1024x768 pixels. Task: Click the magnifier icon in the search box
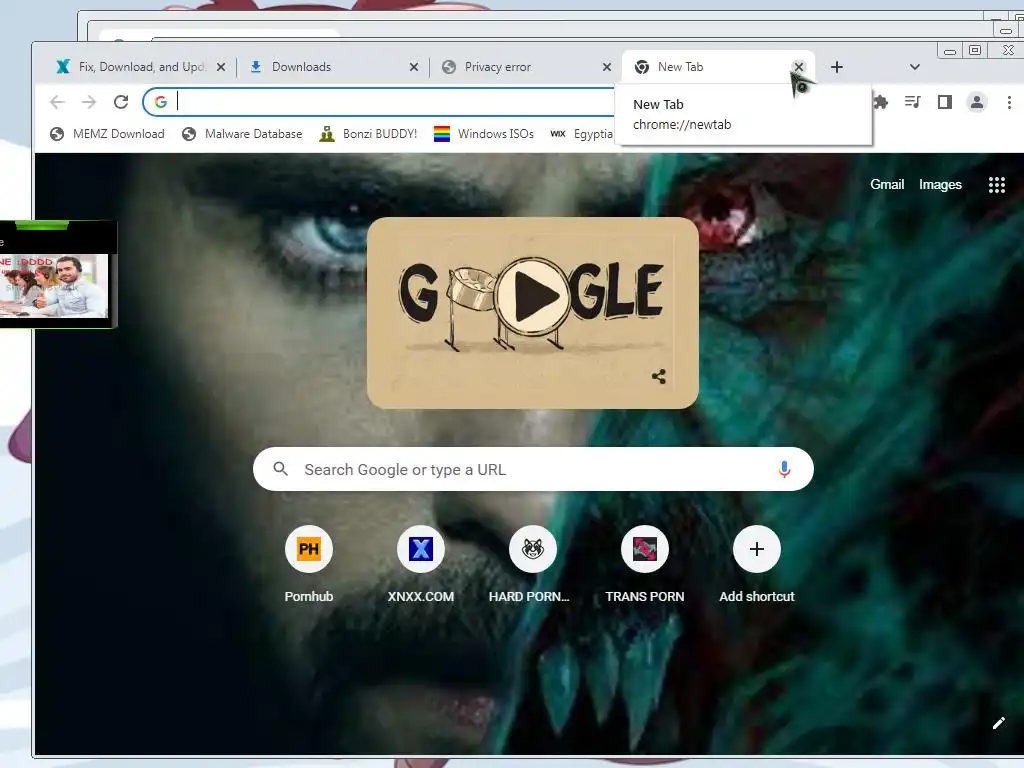[x=281, y=469]
